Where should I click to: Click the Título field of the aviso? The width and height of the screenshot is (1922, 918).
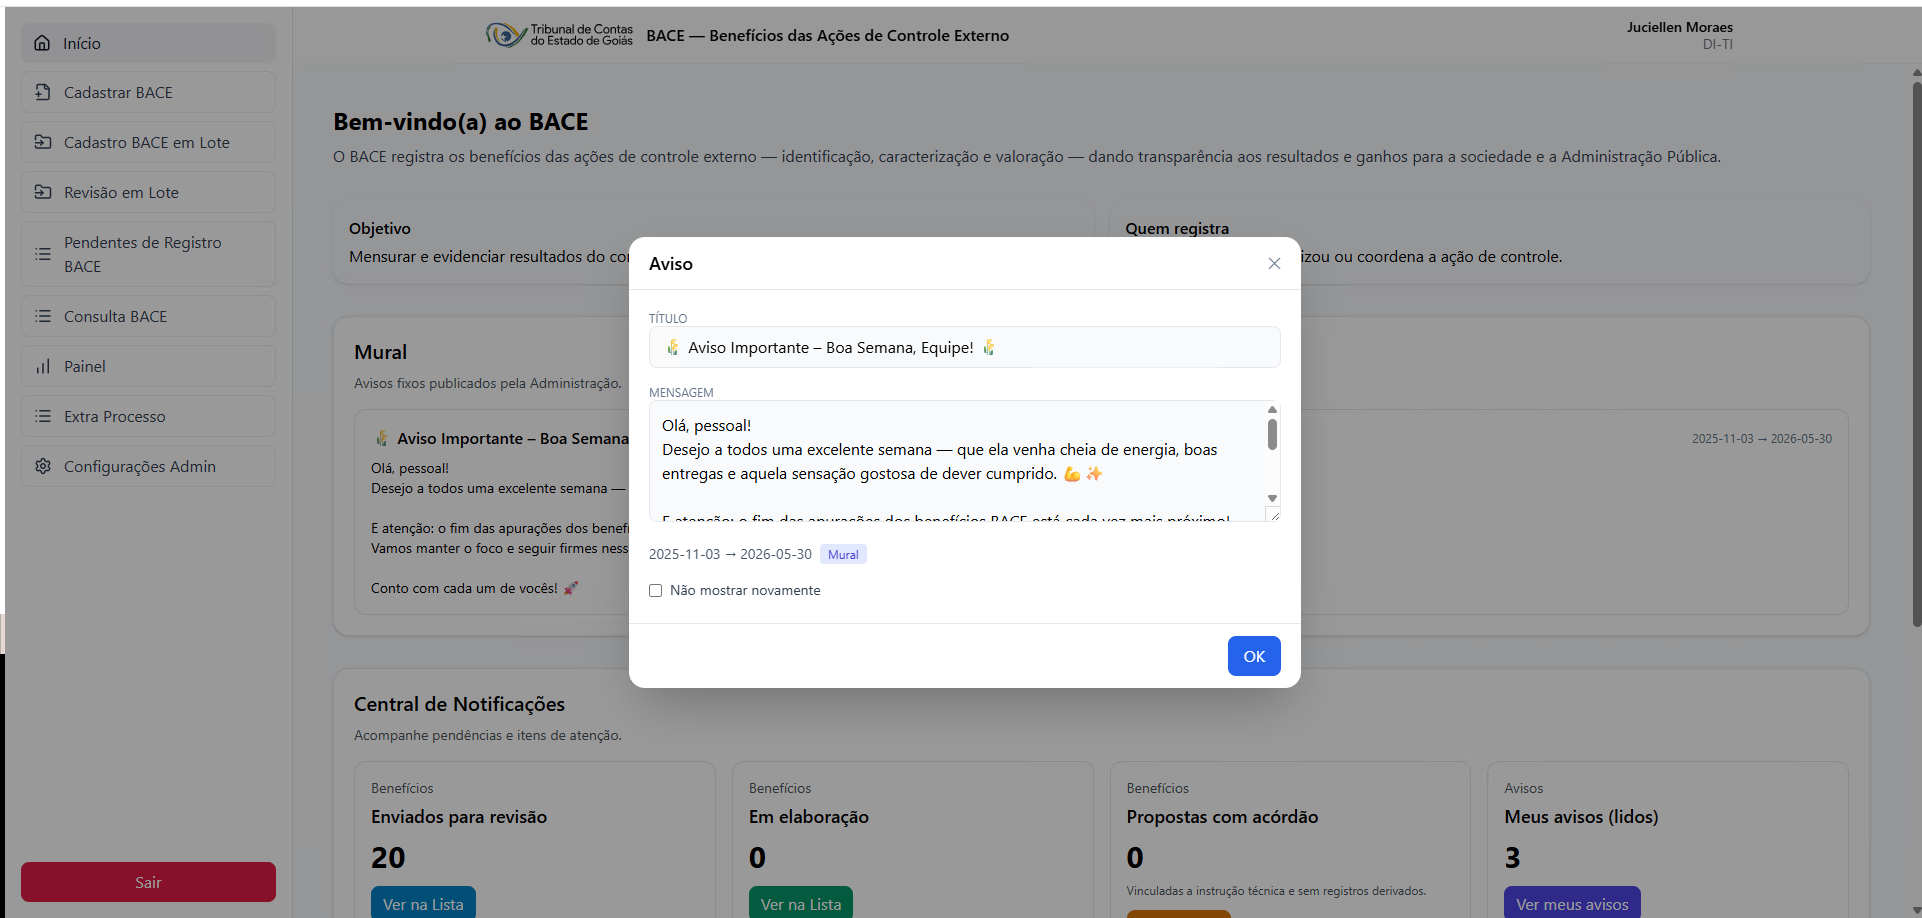click(964, 347)
